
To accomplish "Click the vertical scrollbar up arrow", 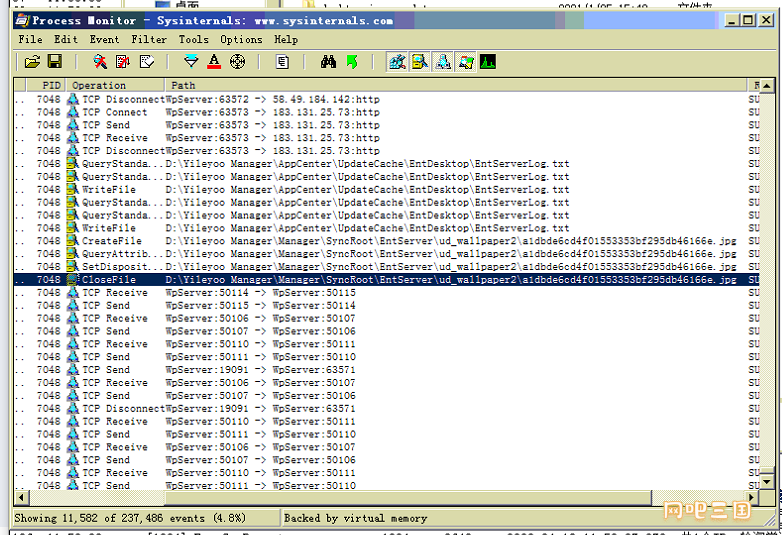I will click(x=767, y=86).
